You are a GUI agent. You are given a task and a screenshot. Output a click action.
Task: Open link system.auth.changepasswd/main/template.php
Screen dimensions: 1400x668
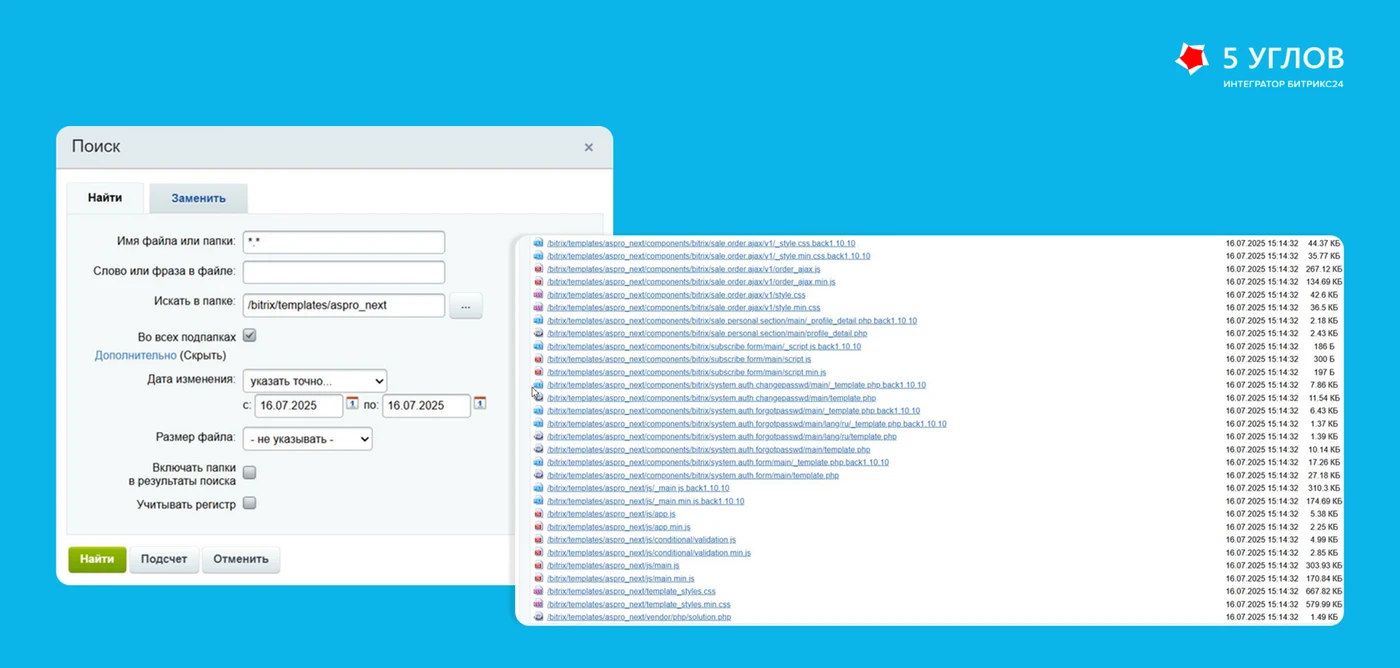coord(711,398)
